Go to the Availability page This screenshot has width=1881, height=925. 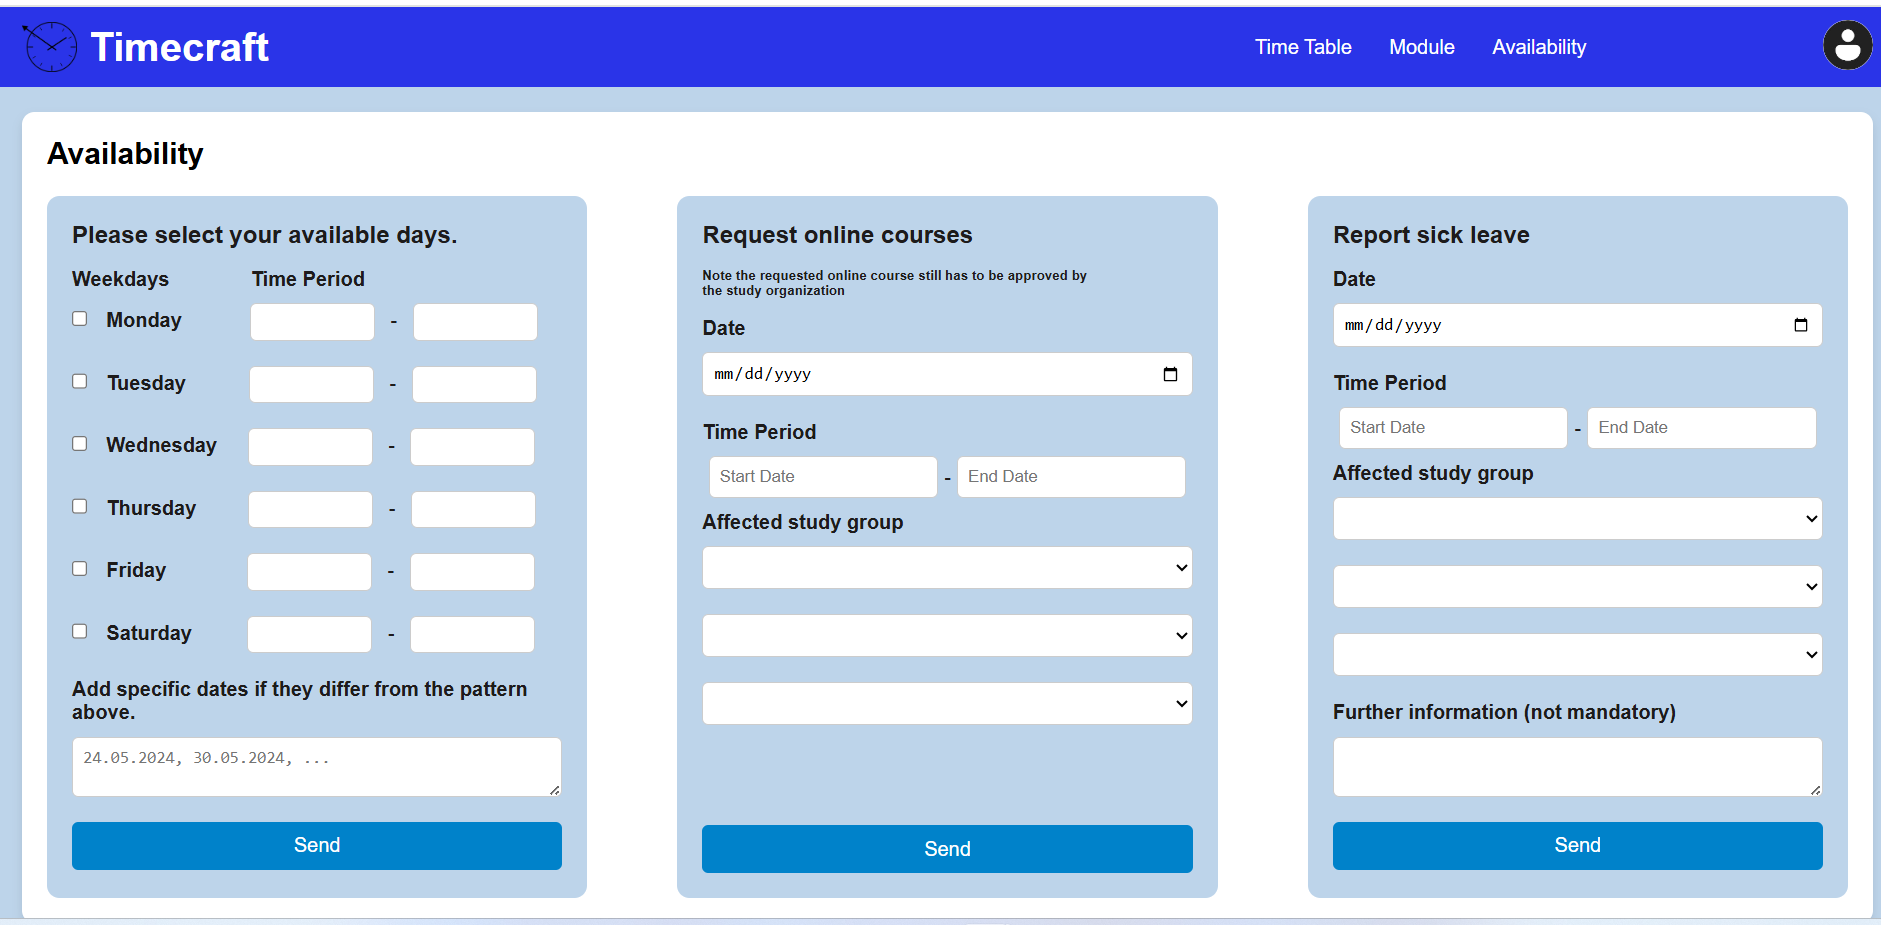1538,47
